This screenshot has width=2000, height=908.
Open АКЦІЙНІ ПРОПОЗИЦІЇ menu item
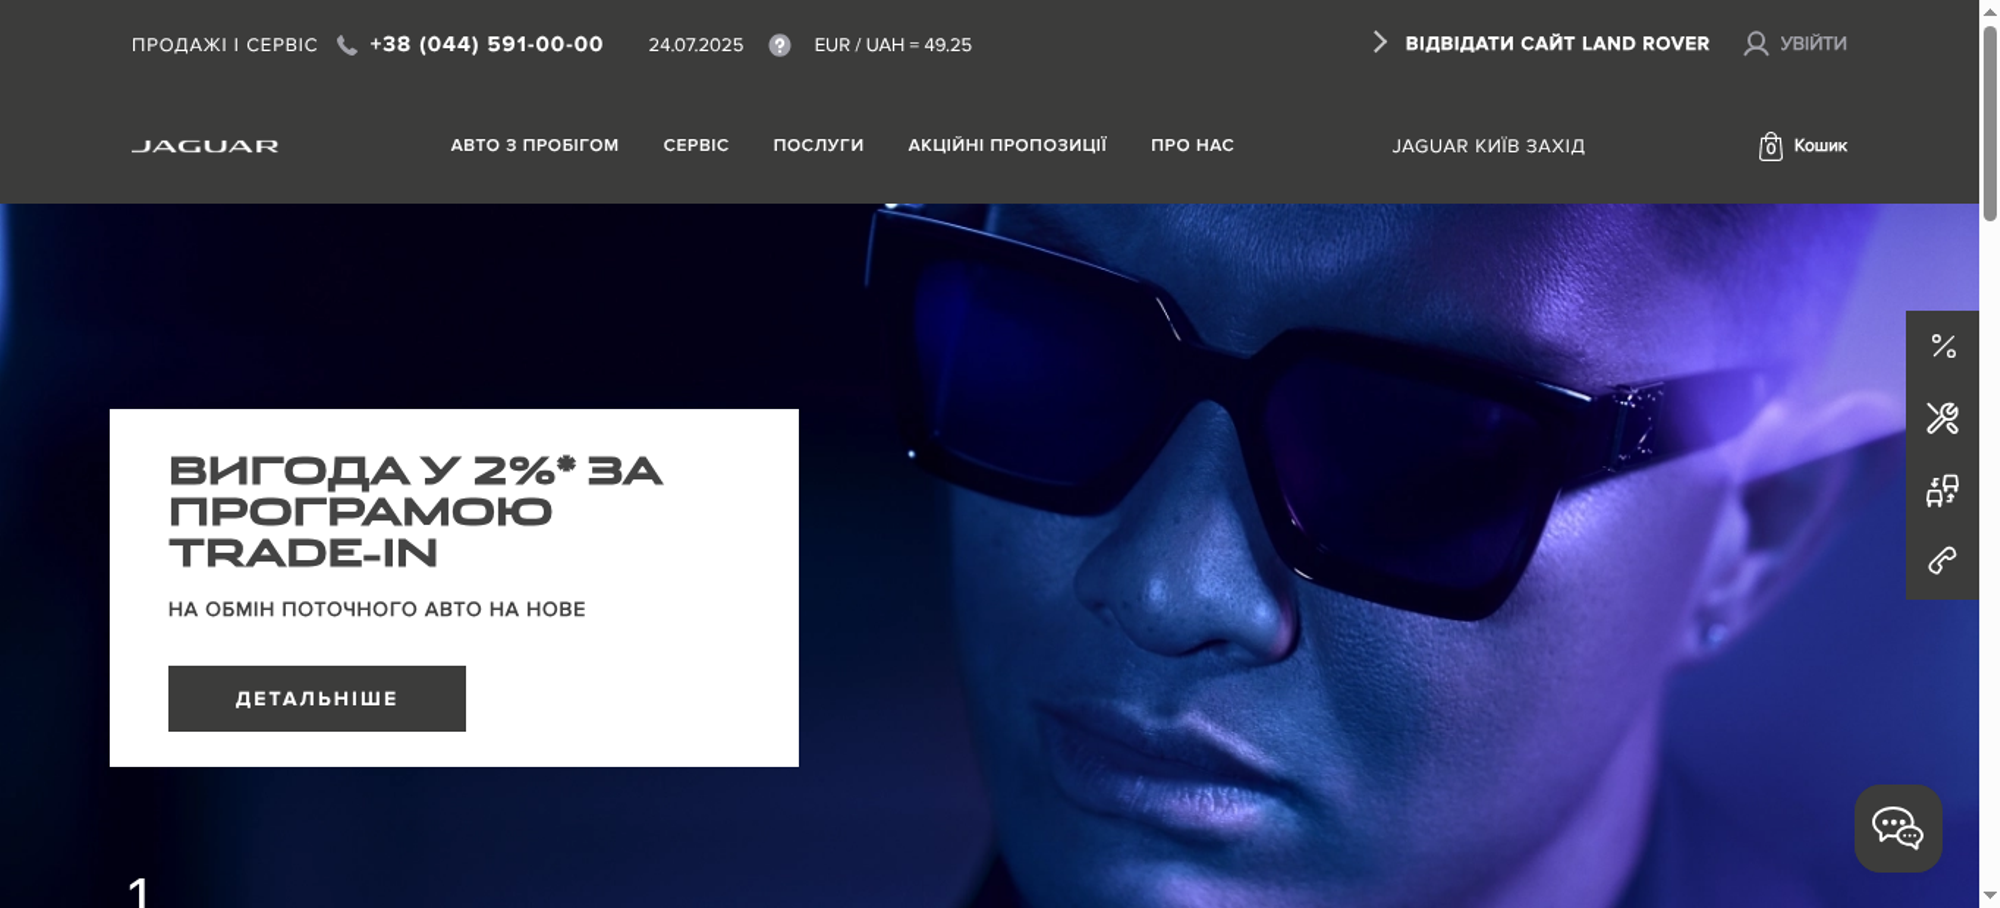tap(1007, 145)
